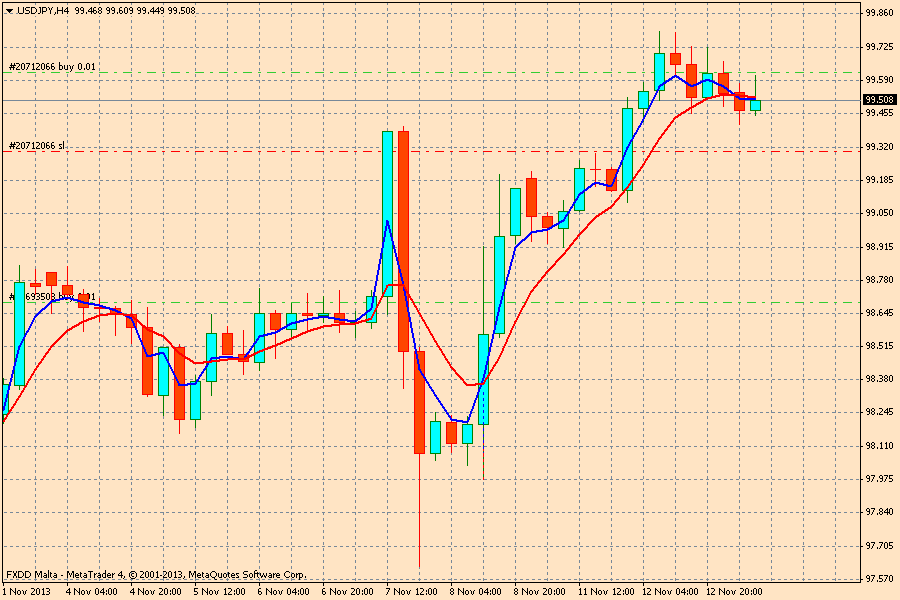Viewport: 900px width, 600px height.
Task: Click the 97.570 price scale label
Action: point(879,579)
